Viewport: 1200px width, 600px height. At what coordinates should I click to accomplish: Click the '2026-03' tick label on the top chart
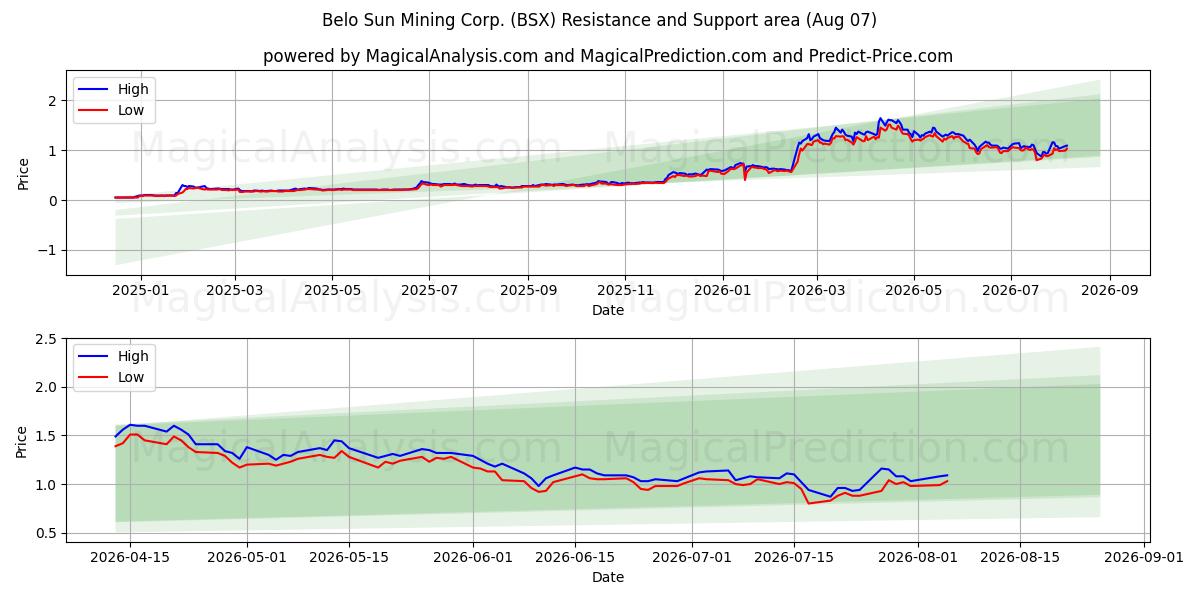coord(816,290)
